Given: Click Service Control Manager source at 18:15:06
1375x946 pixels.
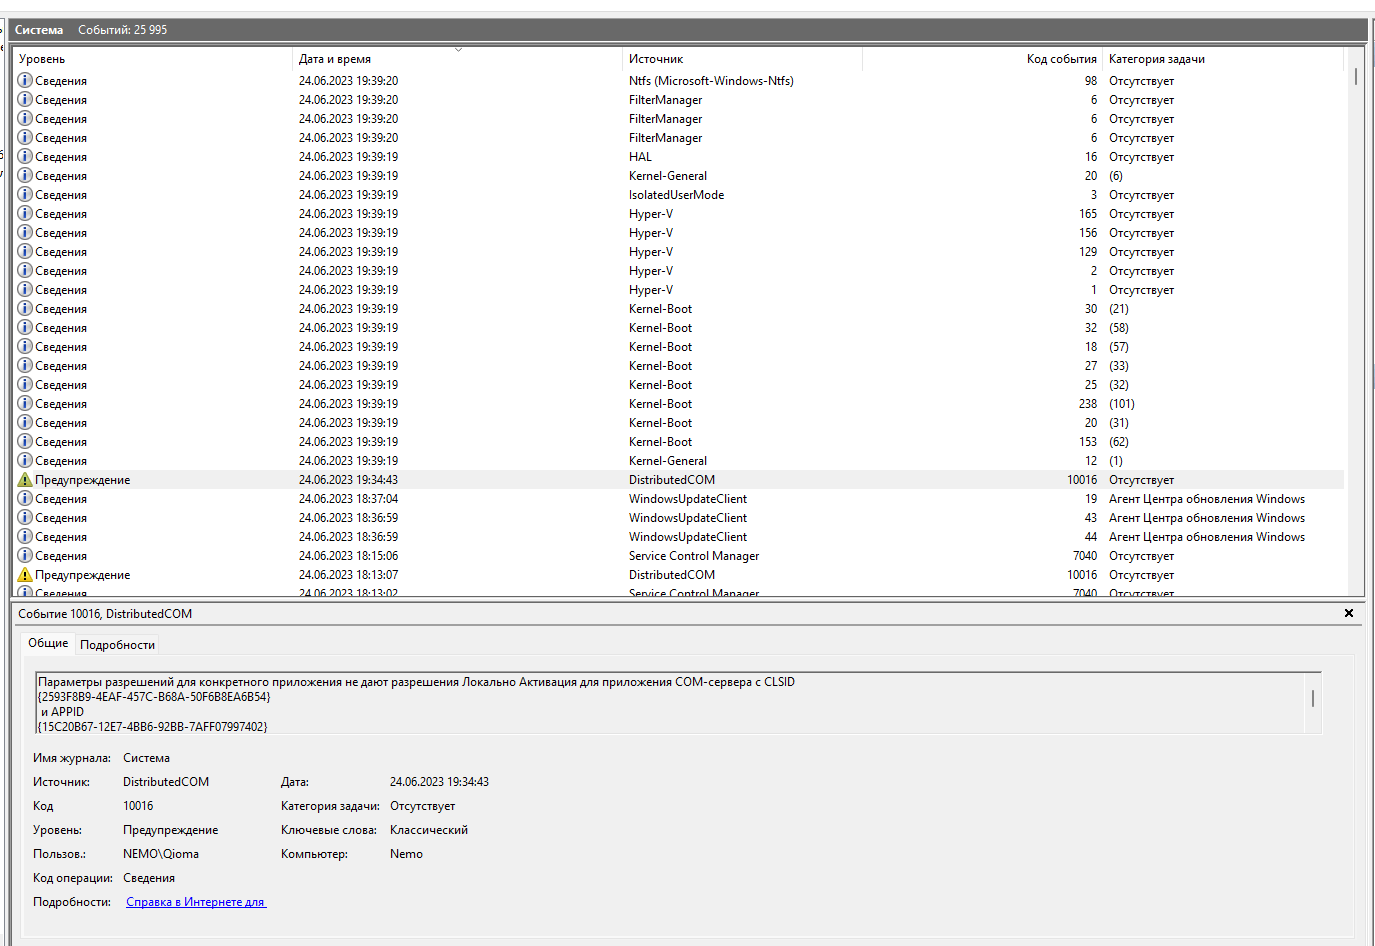Looking at the screenshot, I should pyautogui.click(x=694, y=556).
